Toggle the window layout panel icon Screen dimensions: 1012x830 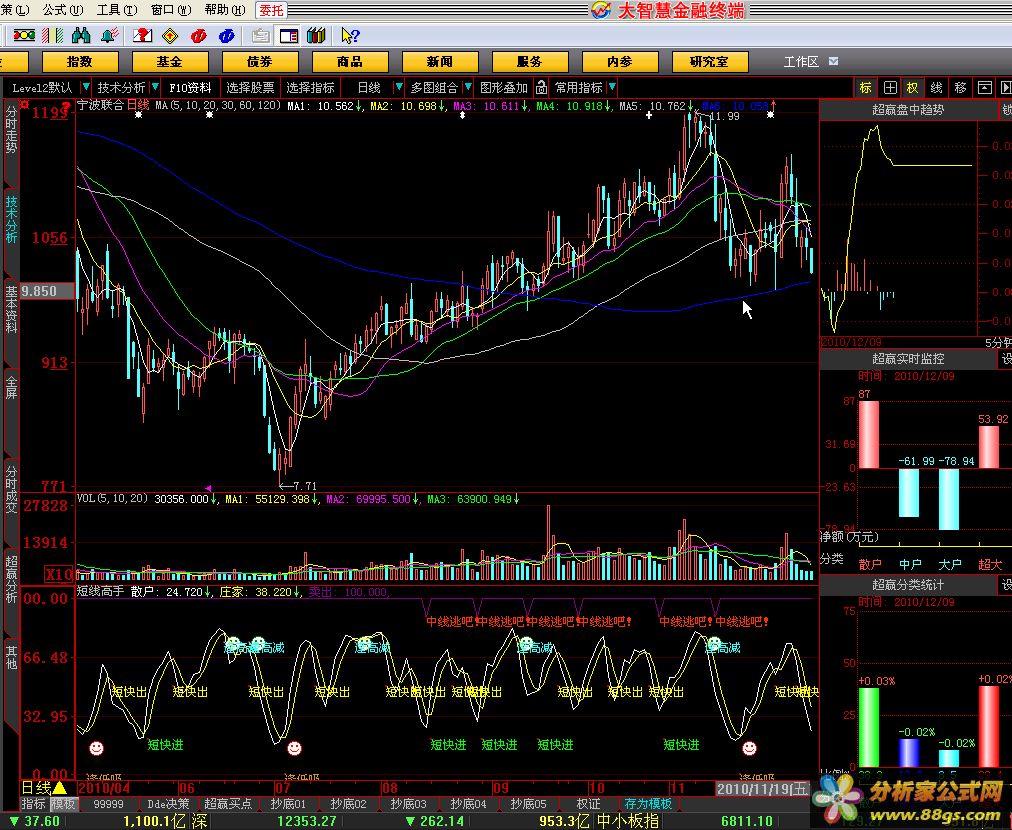click(288, 35)
